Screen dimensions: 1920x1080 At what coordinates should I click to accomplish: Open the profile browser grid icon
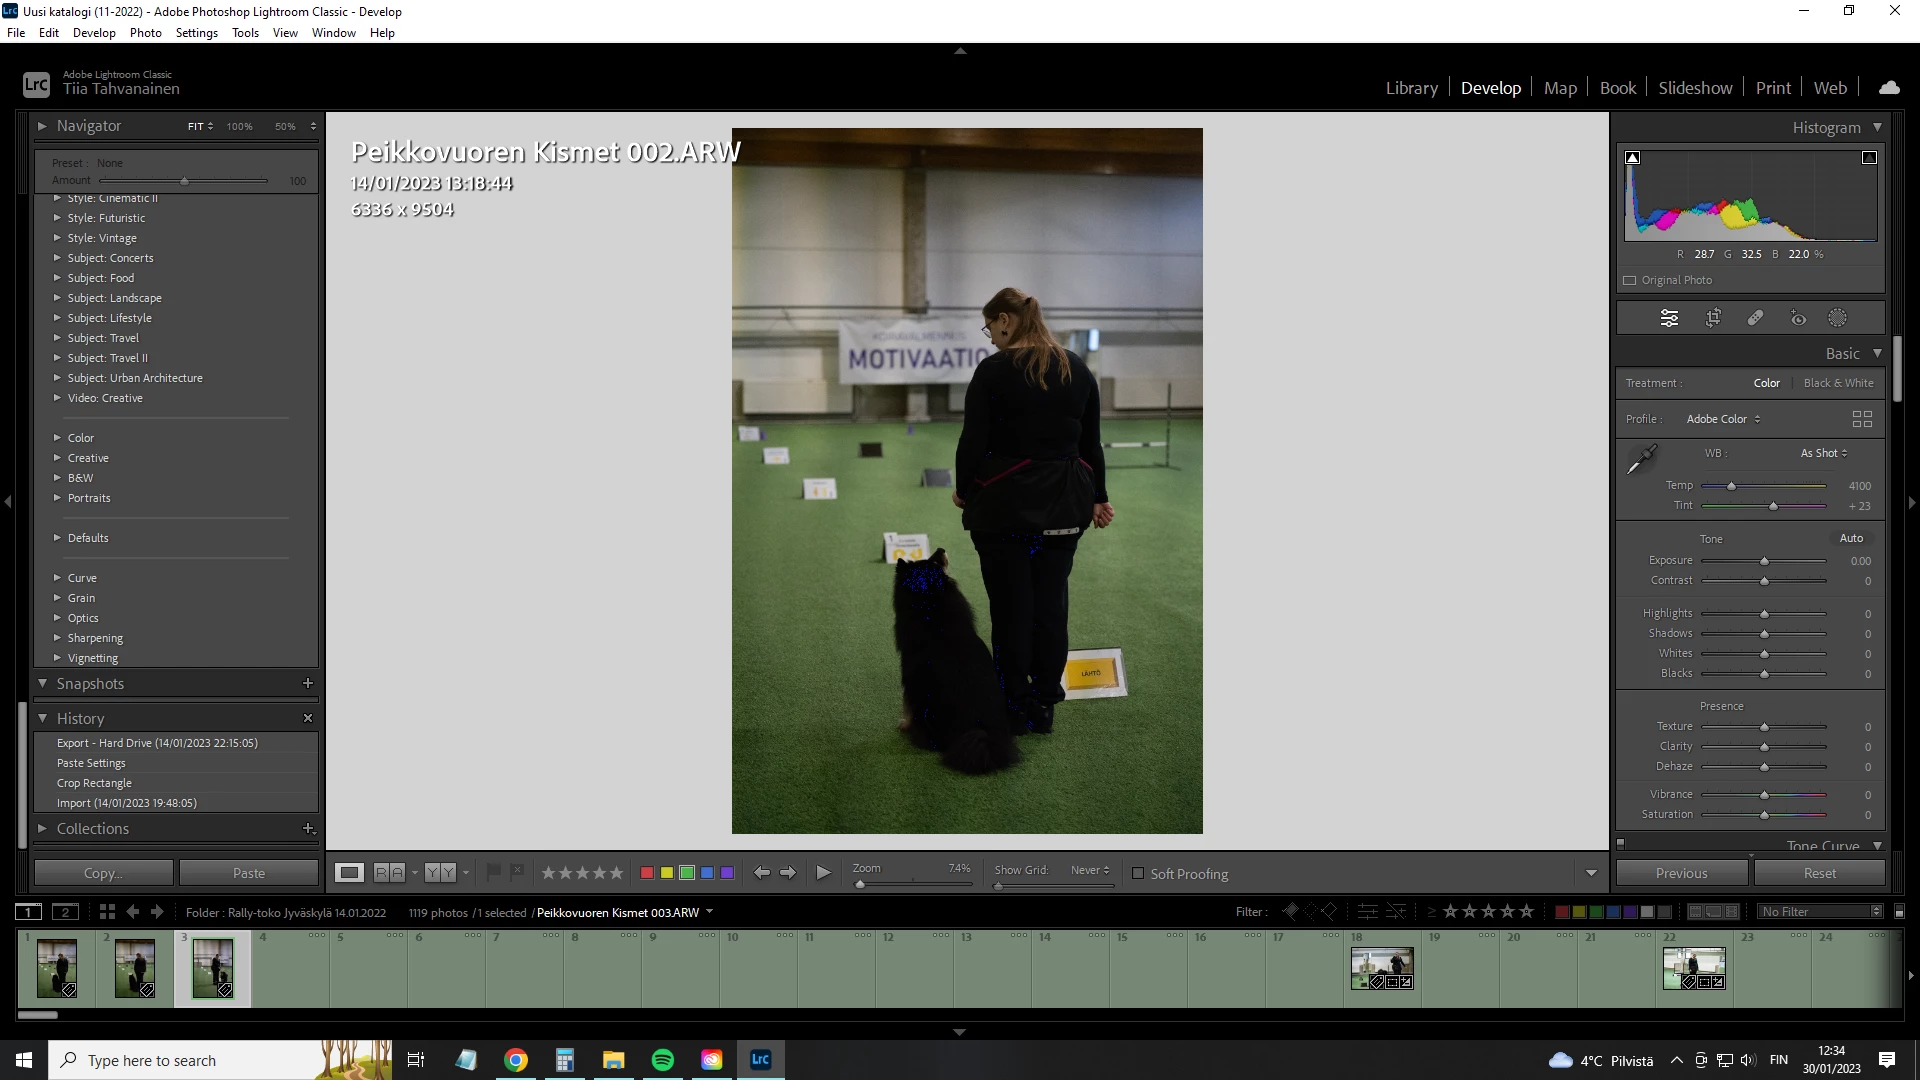point(1862,419)
